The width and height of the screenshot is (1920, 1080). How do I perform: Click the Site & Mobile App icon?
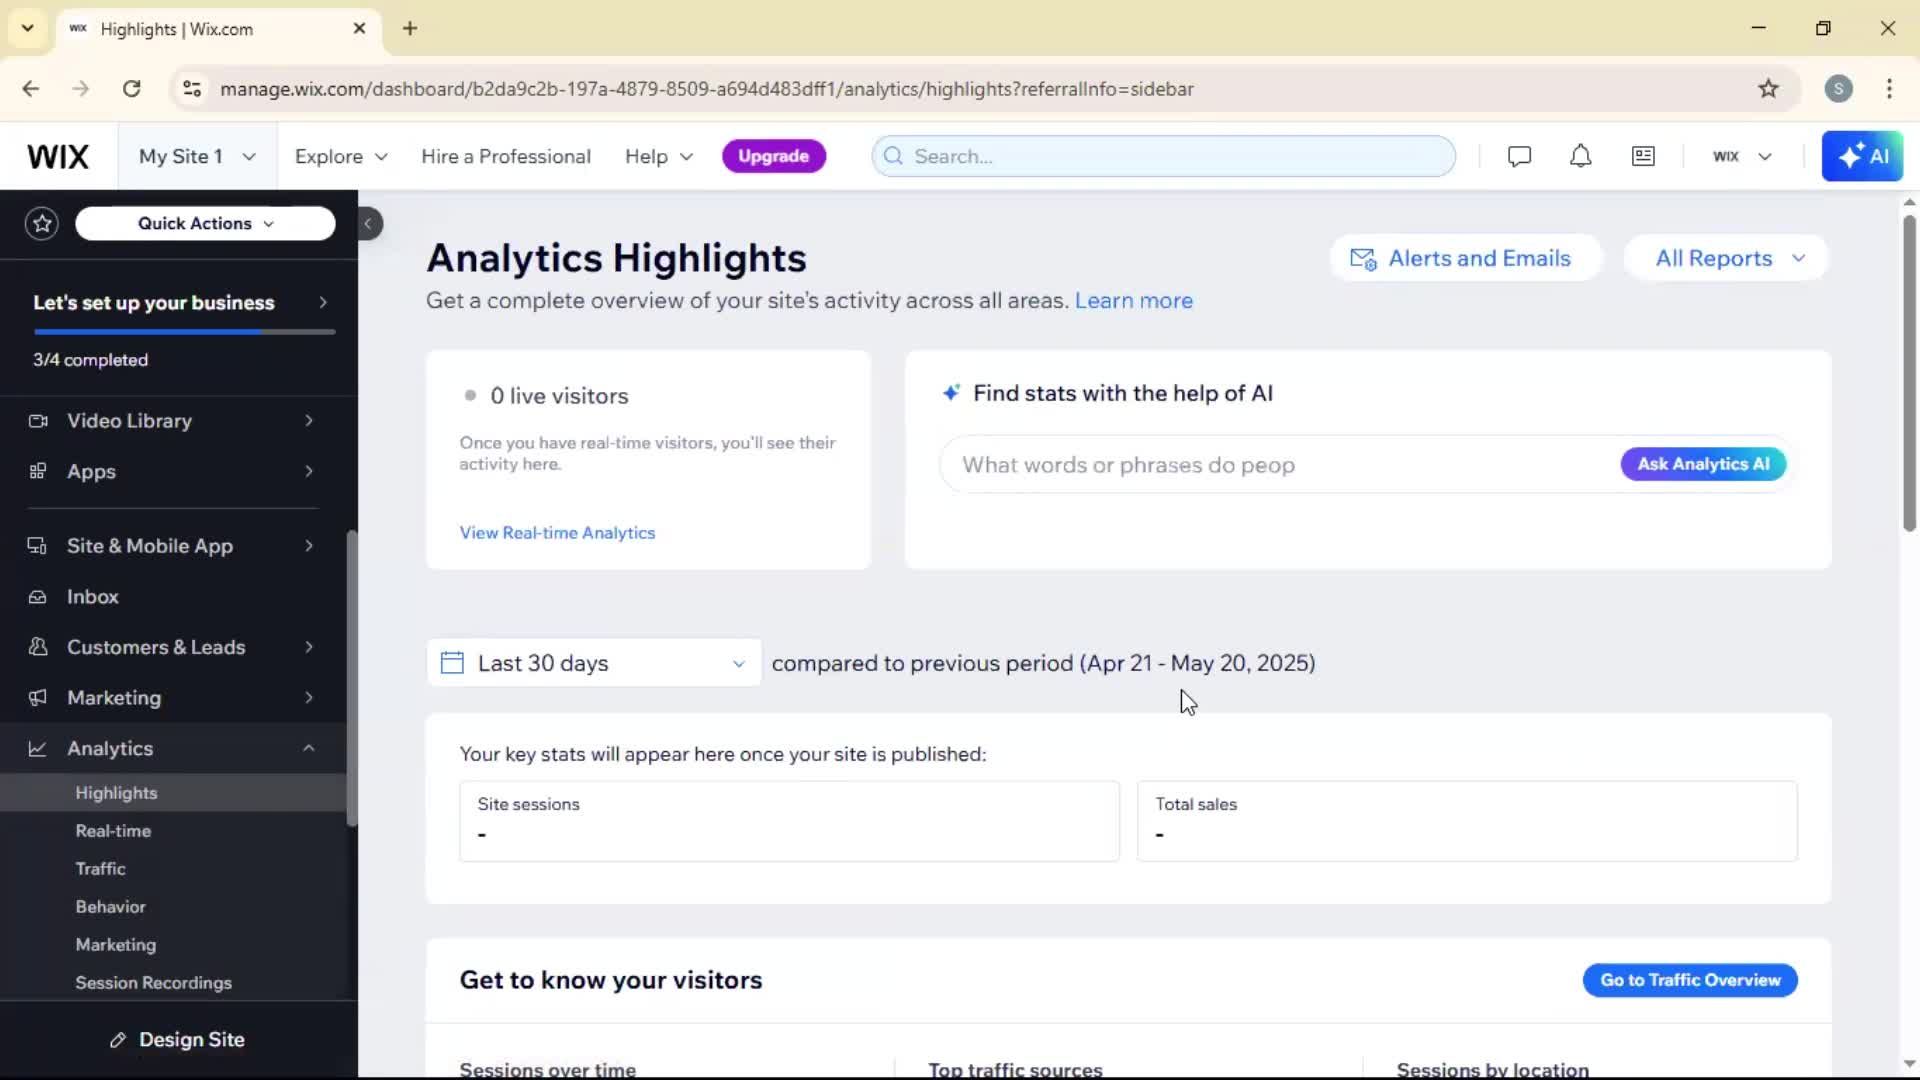(x=38, y=546)
